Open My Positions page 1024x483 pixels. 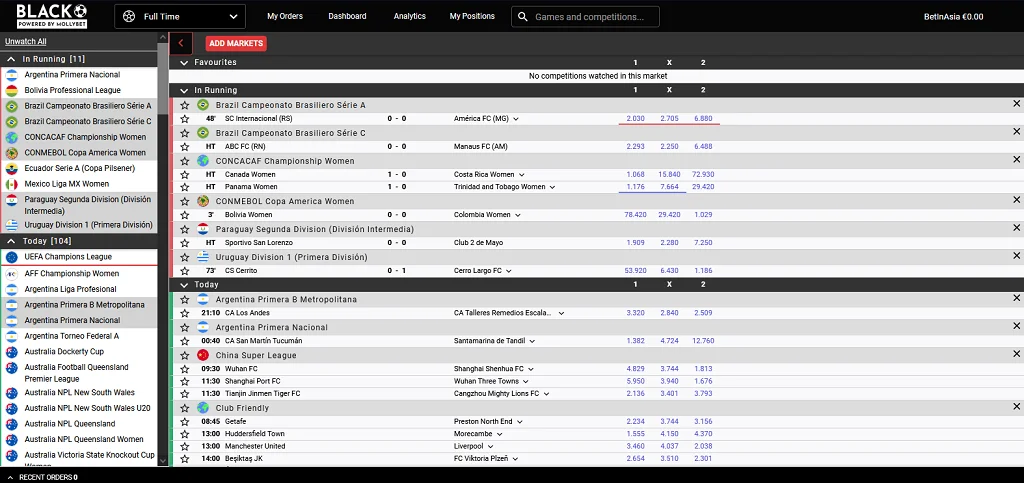472,16
